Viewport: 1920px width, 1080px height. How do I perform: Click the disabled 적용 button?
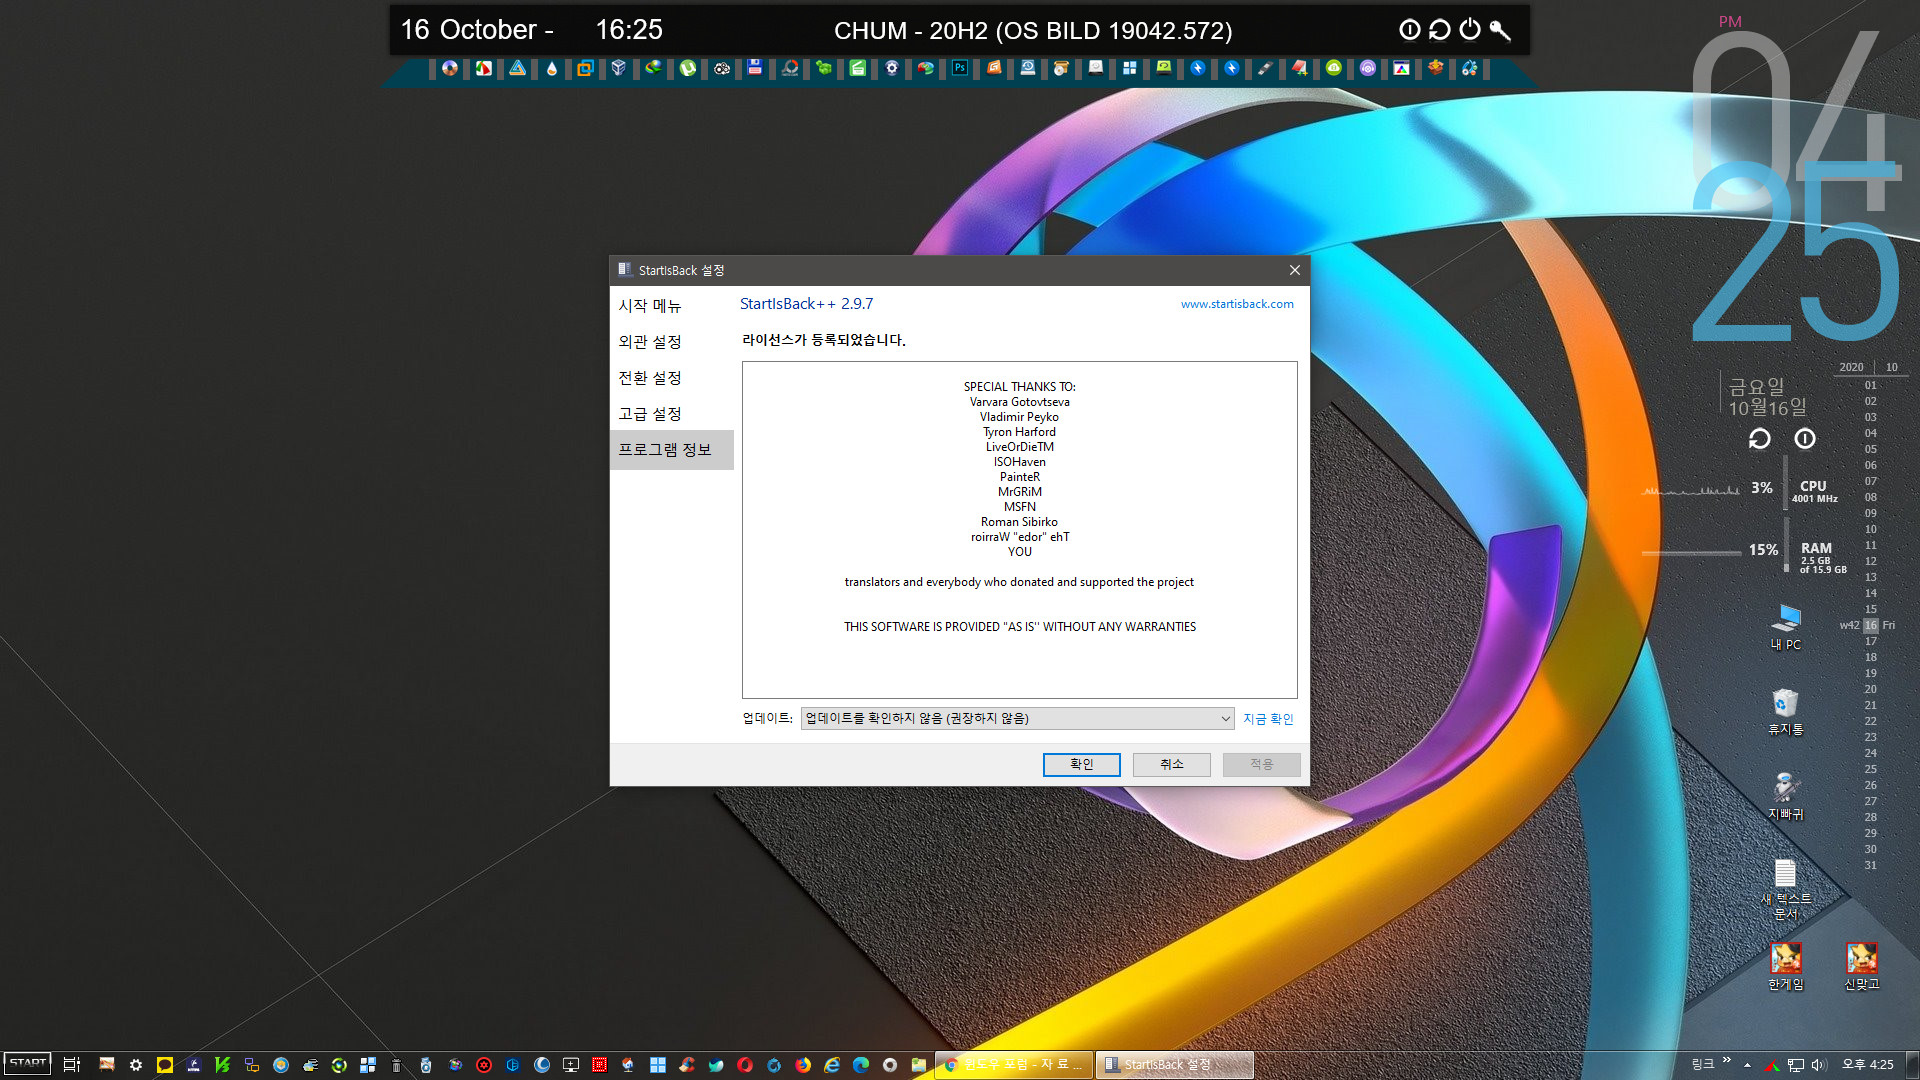coord(1262,764)
